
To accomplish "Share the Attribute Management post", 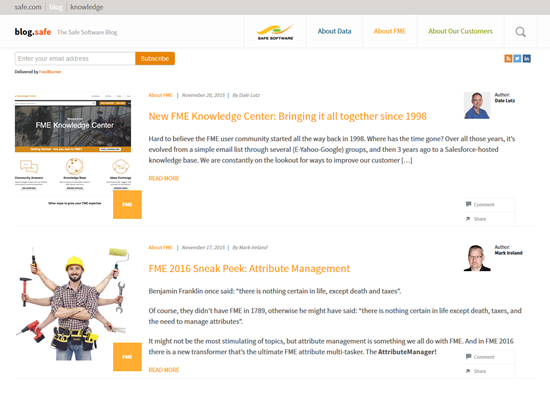I will tap(476, 371).
